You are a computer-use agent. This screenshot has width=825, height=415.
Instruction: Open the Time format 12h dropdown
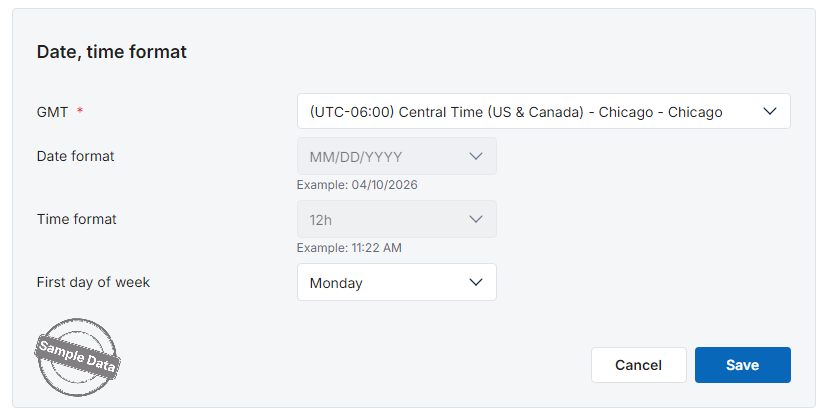point(396,220)
